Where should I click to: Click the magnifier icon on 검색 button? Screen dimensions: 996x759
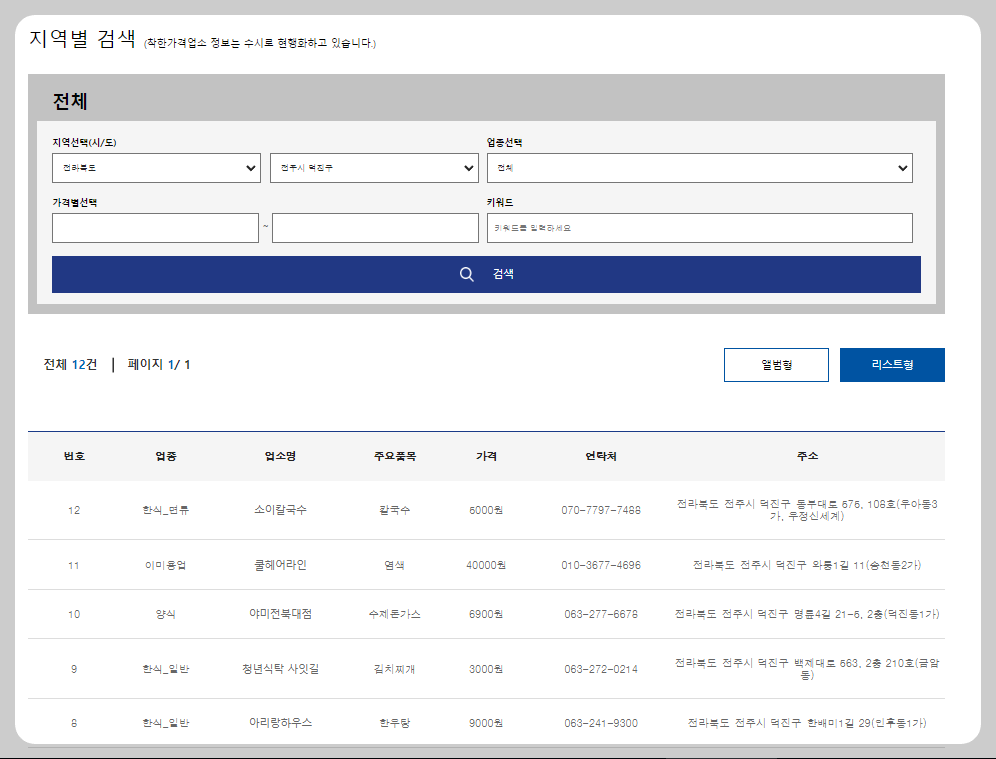[466, 273]
